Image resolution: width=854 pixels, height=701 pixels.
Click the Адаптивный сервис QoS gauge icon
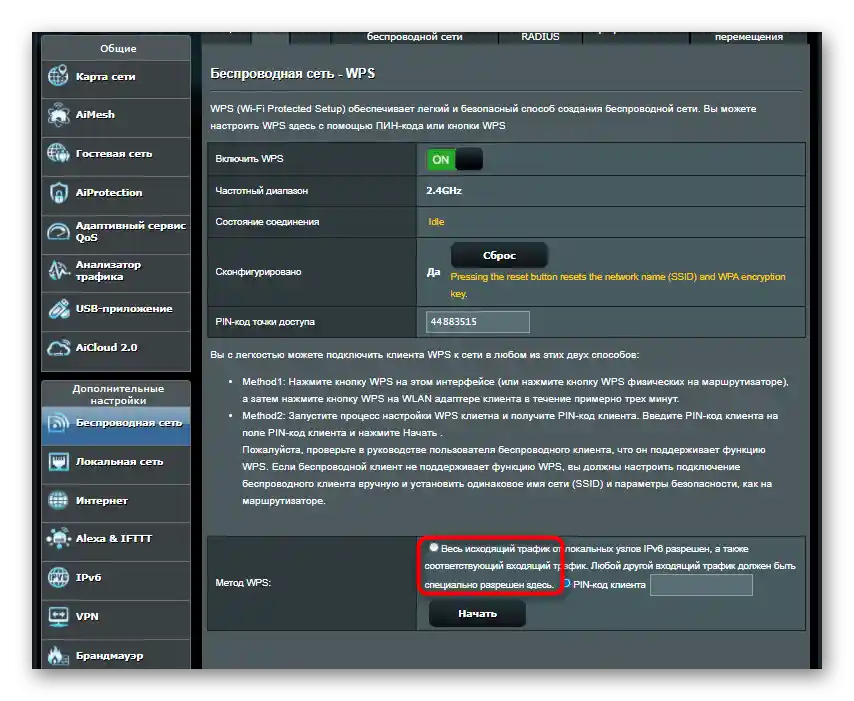(58, 231)
